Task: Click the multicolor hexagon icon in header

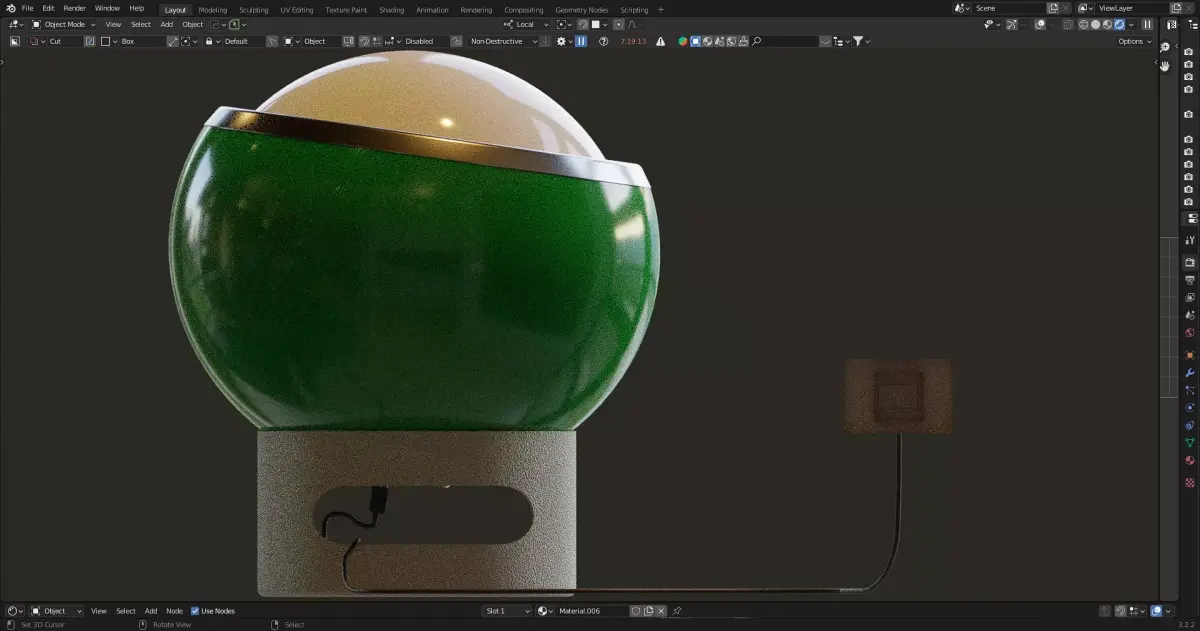Action: pyautogui.click(x=683, y=41)
